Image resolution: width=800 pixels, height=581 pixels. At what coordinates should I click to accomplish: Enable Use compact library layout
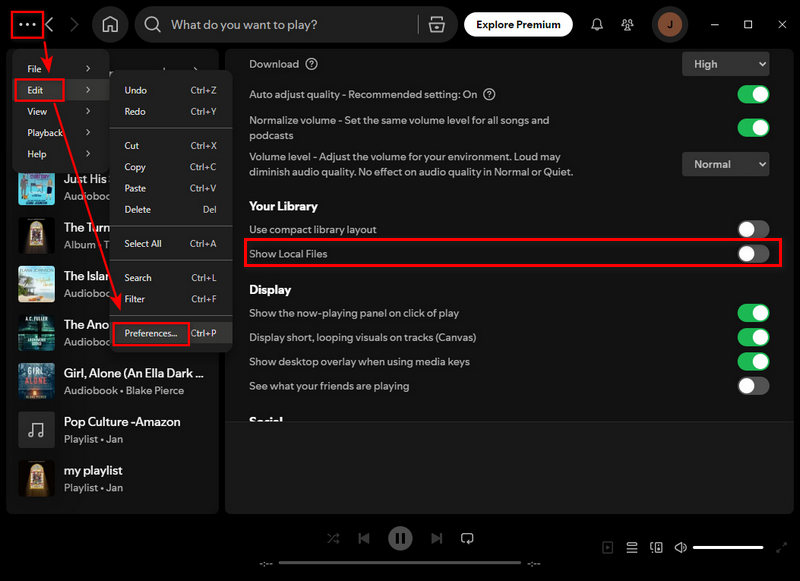tap(753, 230)
